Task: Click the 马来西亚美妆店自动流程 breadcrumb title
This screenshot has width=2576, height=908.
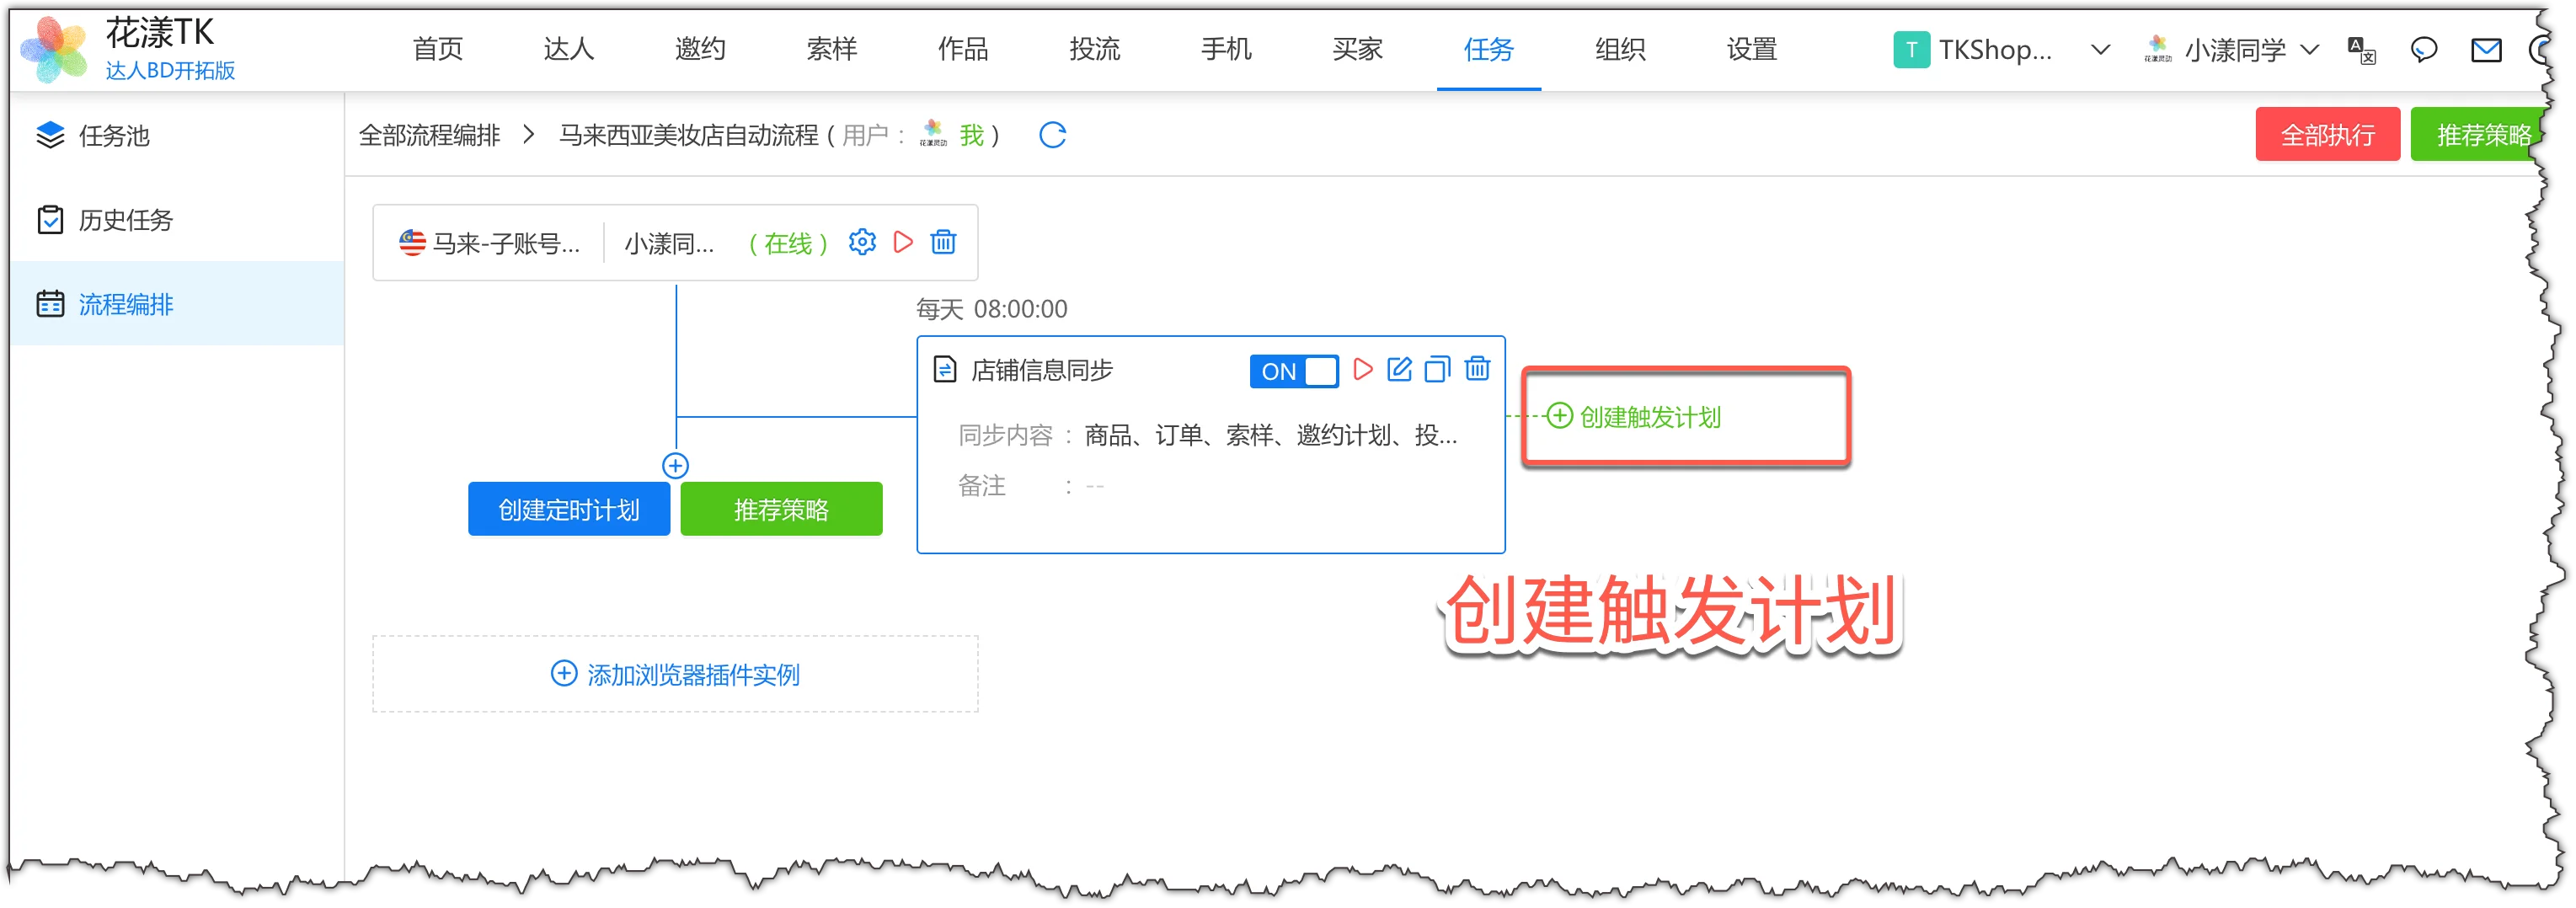Action: pos(688,135)
